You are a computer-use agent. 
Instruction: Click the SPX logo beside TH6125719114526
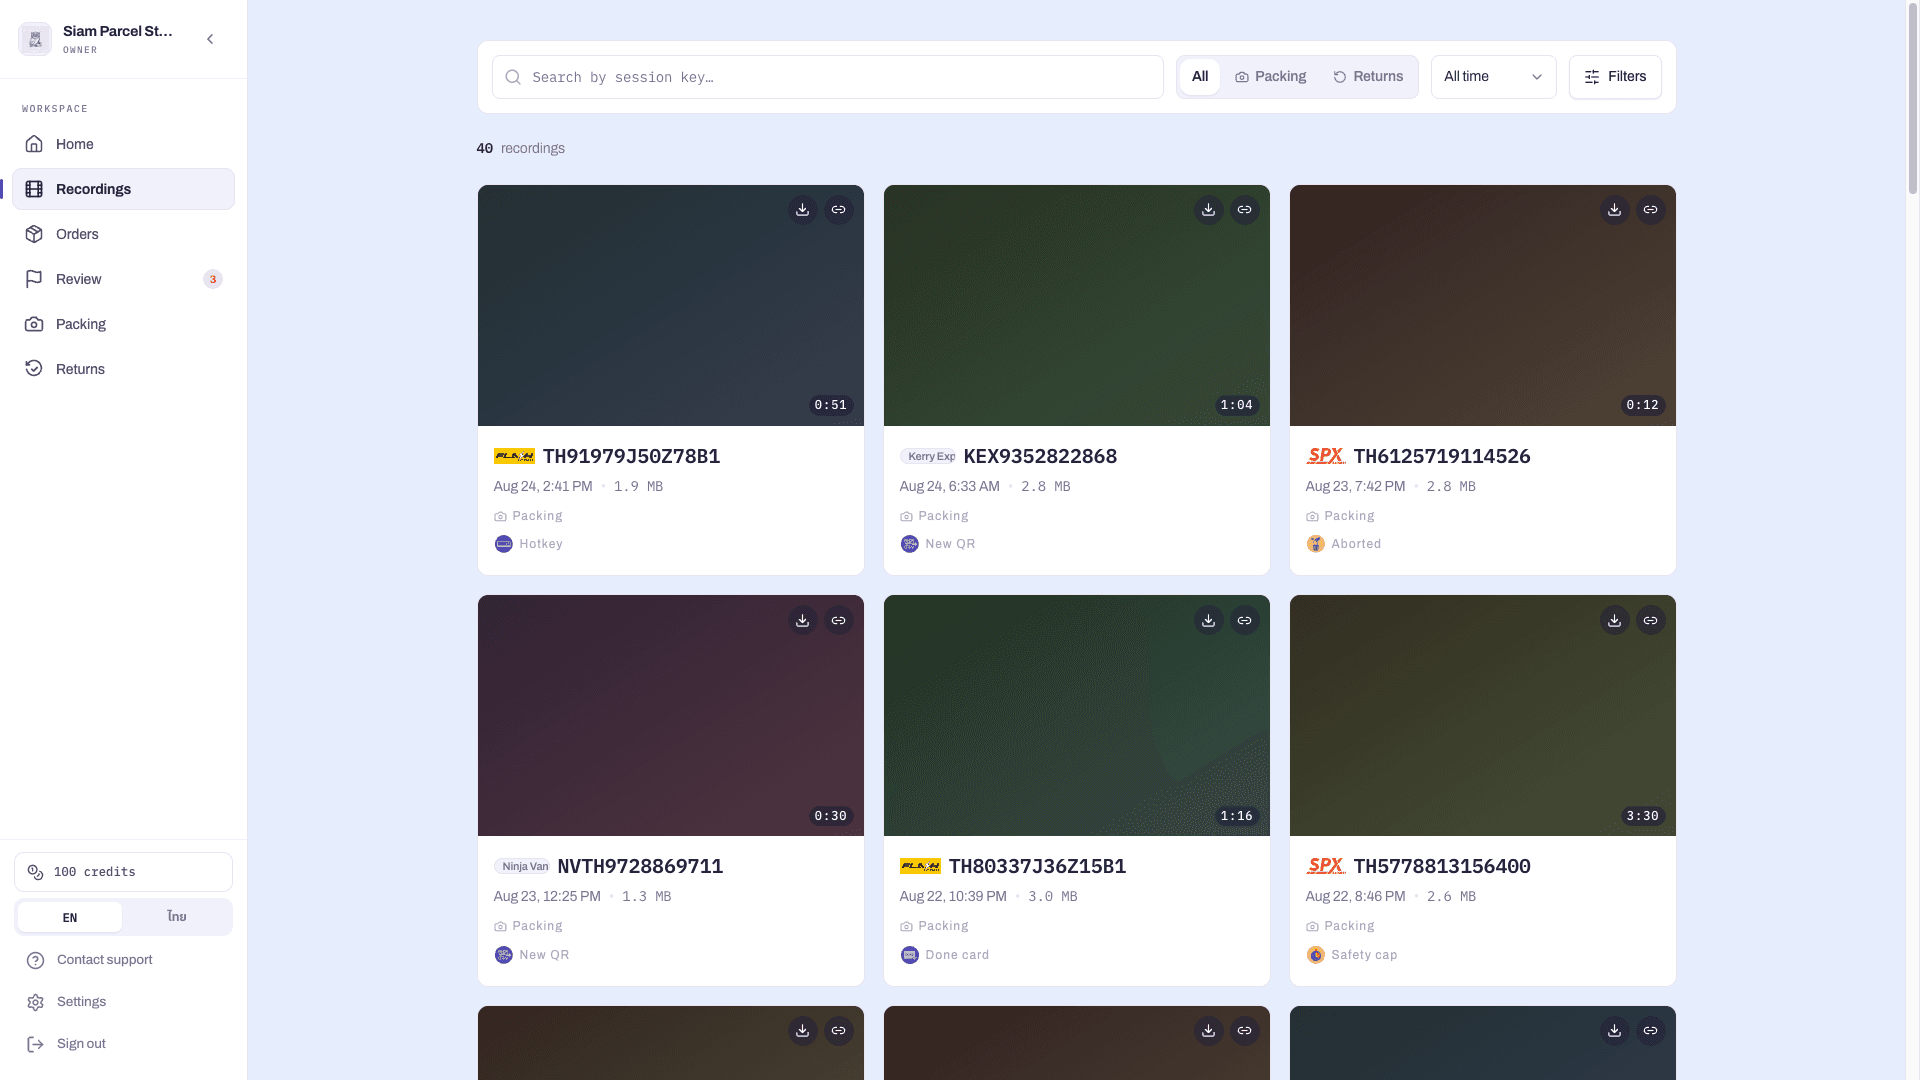coord(1326,456)
